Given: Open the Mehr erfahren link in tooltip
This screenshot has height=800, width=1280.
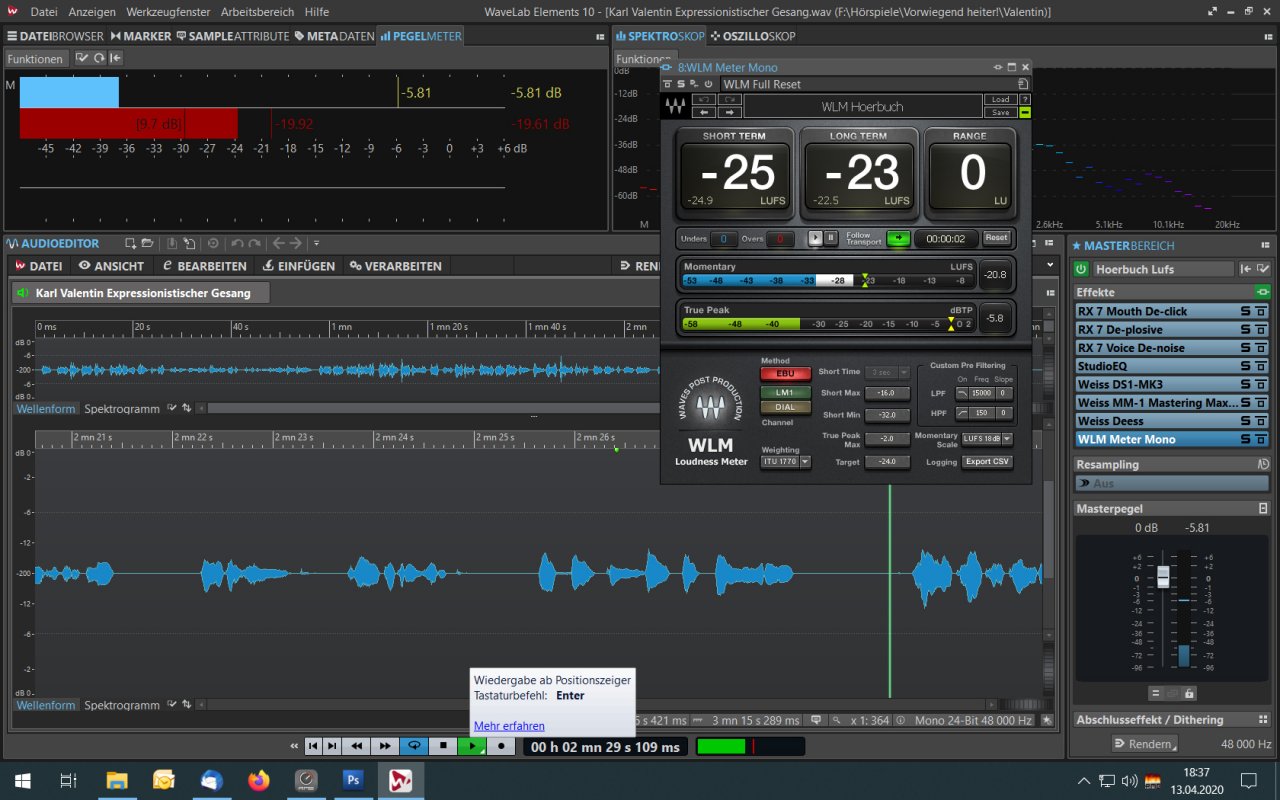Looking at the screenshot, I should (509, 726).
